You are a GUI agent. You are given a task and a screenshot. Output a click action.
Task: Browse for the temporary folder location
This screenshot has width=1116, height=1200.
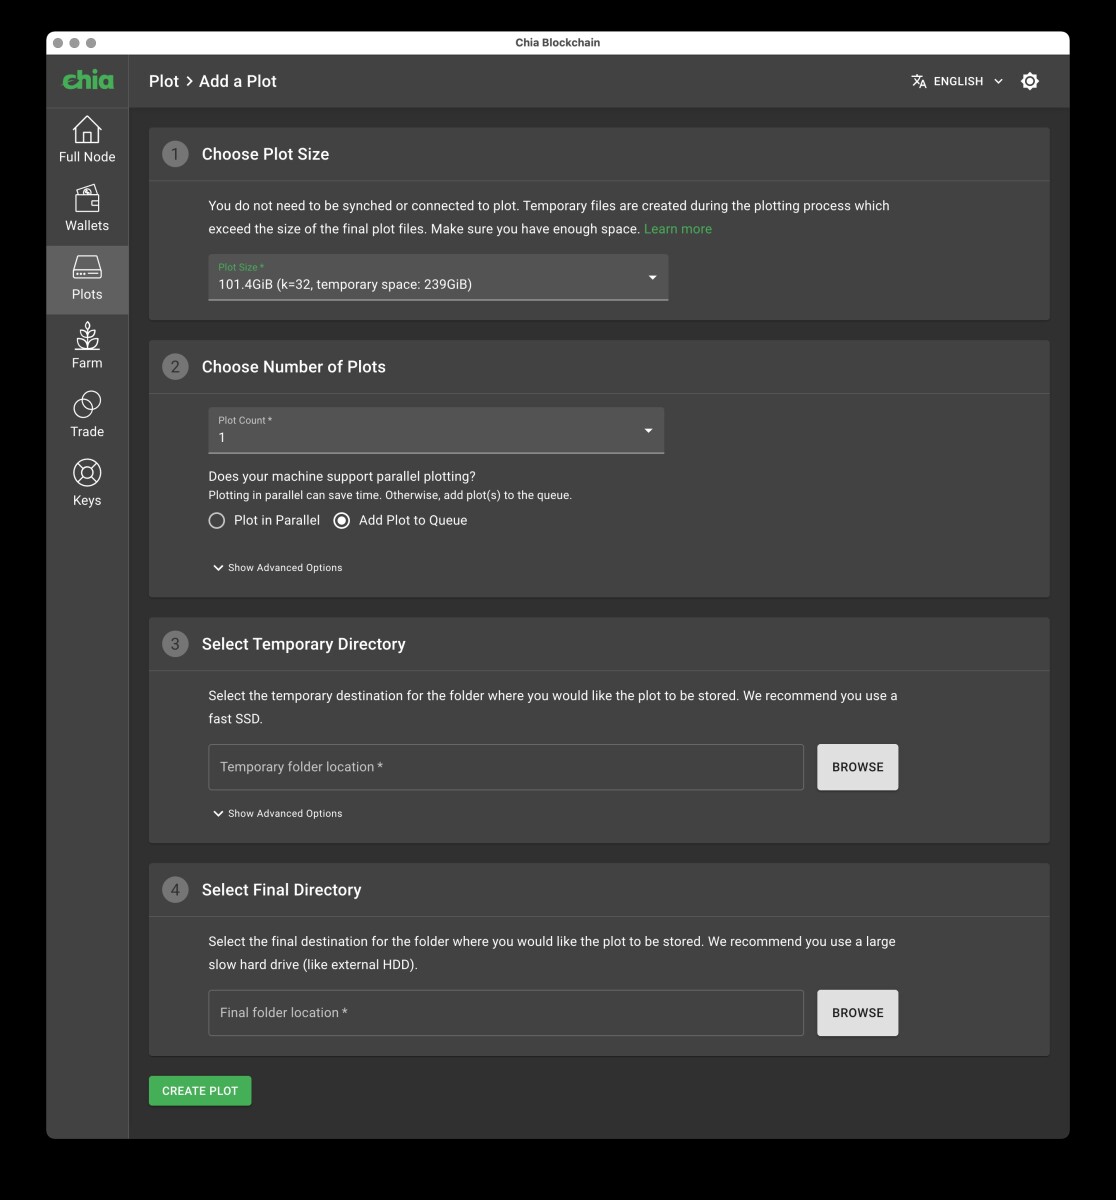tap(857, 767)
